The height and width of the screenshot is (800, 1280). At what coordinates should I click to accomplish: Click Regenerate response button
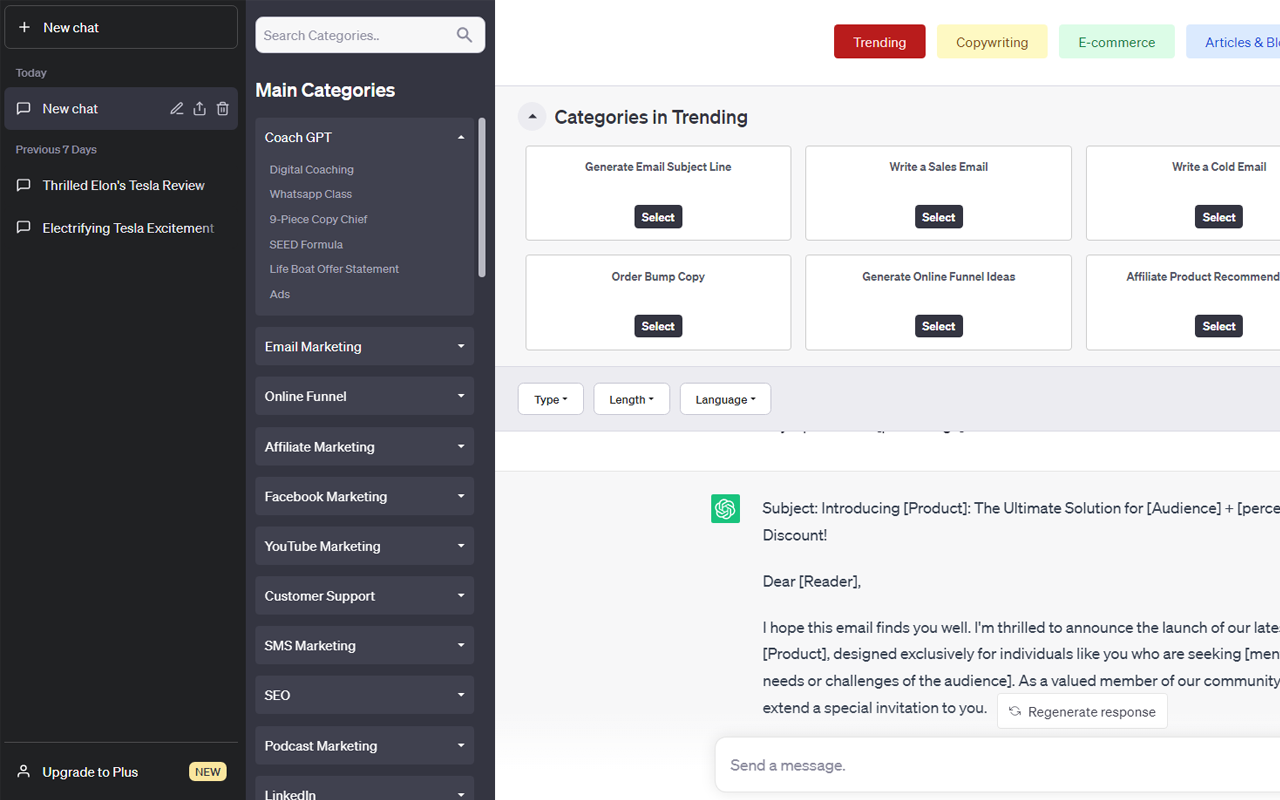pyautogui.click(x=1082, y=712)
